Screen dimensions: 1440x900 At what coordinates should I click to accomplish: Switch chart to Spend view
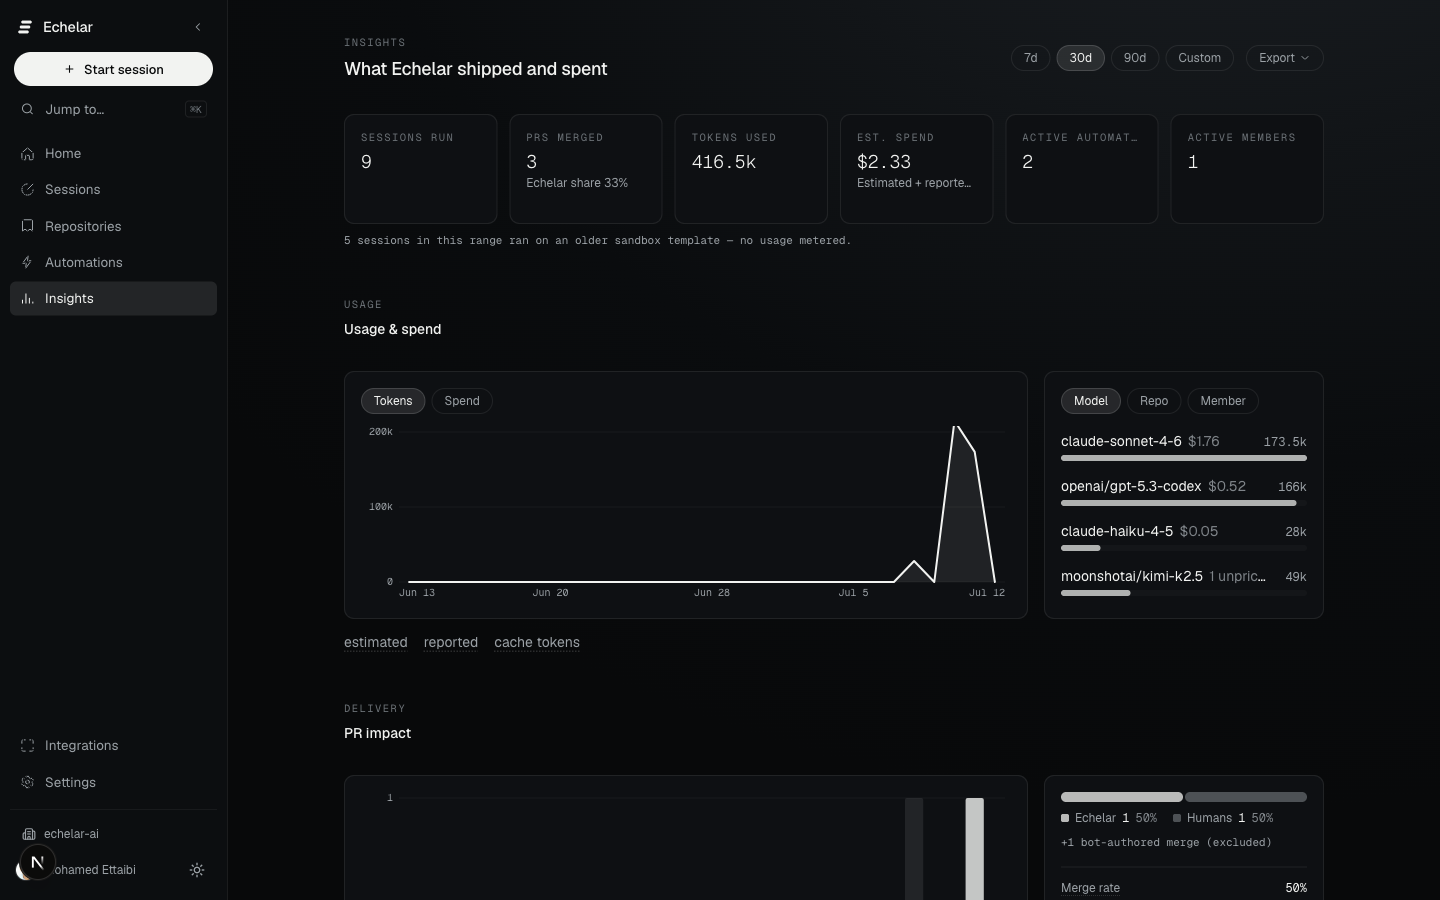pyautogui.click(x=462, y=401)
